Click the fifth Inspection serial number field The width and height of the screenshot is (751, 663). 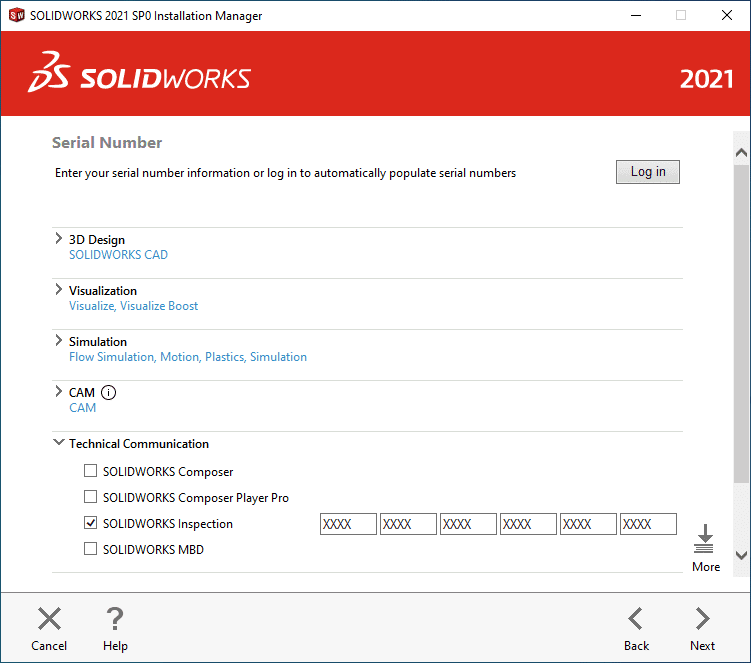(x=588, y=524)
